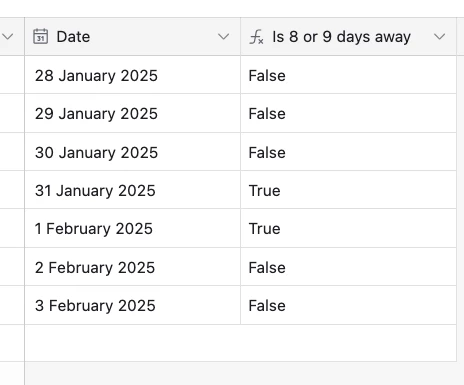Open the Date column dropdown arrow

[223, 37]
